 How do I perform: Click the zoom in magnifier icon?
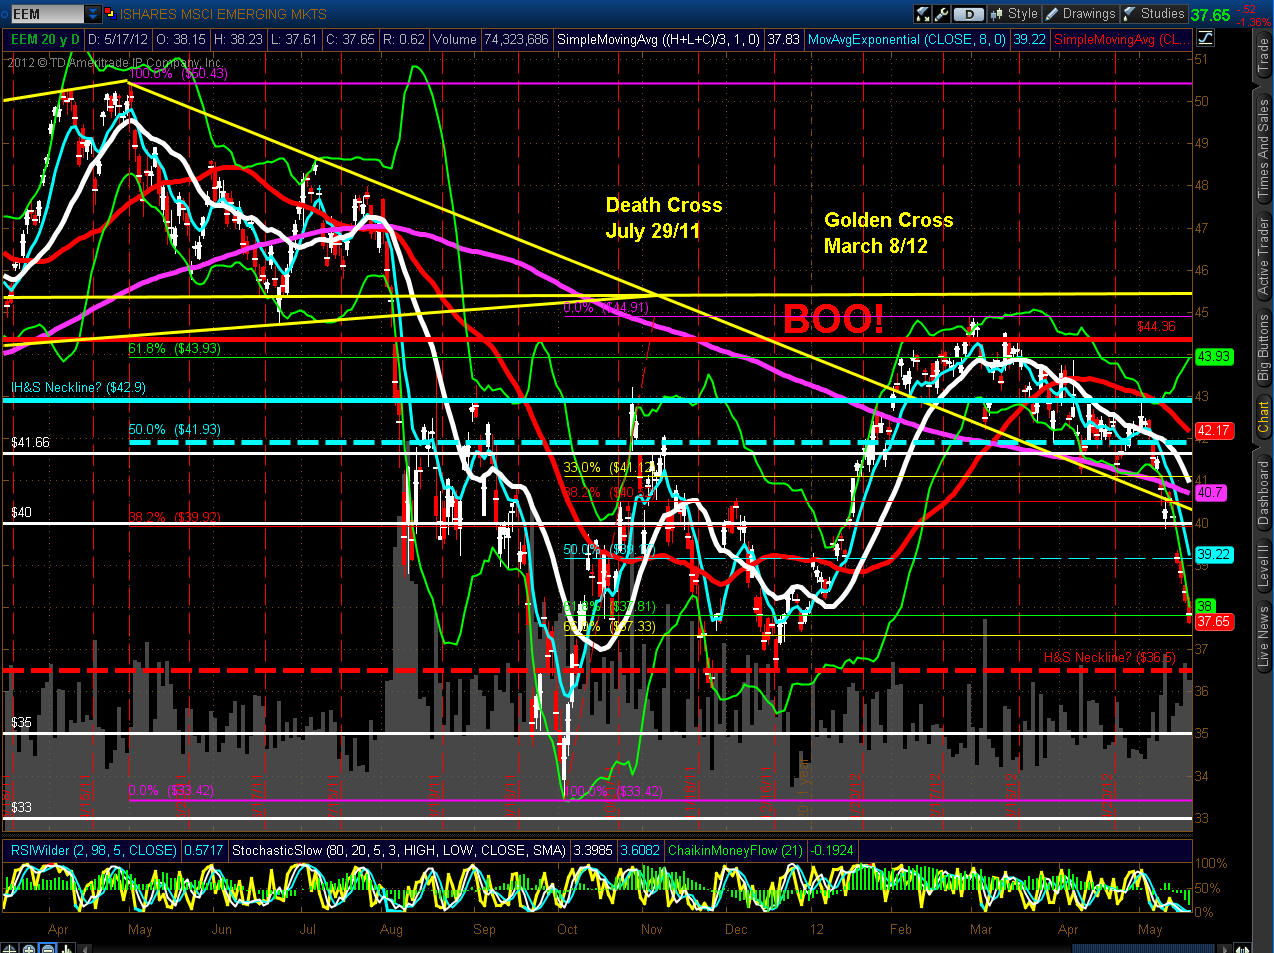click(29, 948)
